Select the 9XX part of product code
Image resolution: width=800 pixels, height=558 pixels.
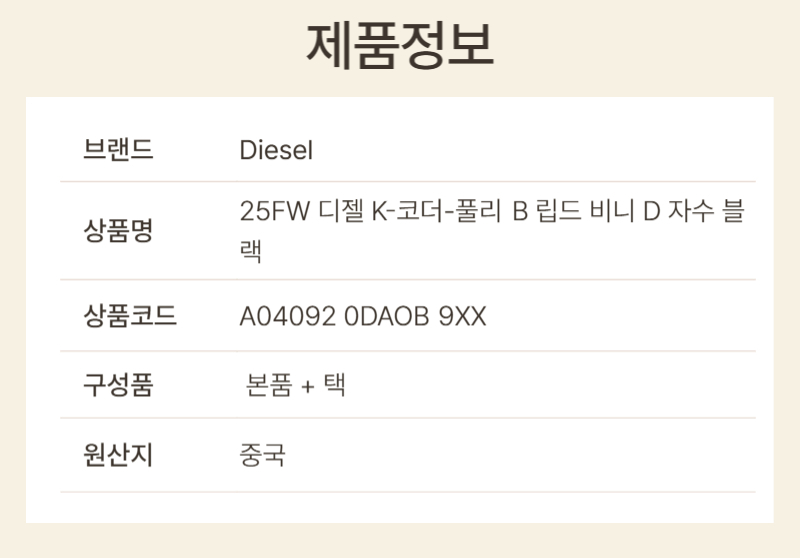pos(463,316)
